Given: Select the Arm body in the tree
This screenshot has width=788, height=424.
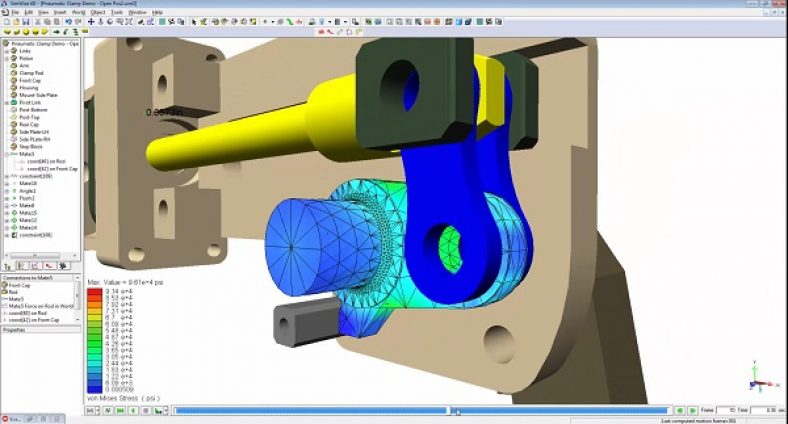Looking at the screenshot, I should [x=24, y=65].
